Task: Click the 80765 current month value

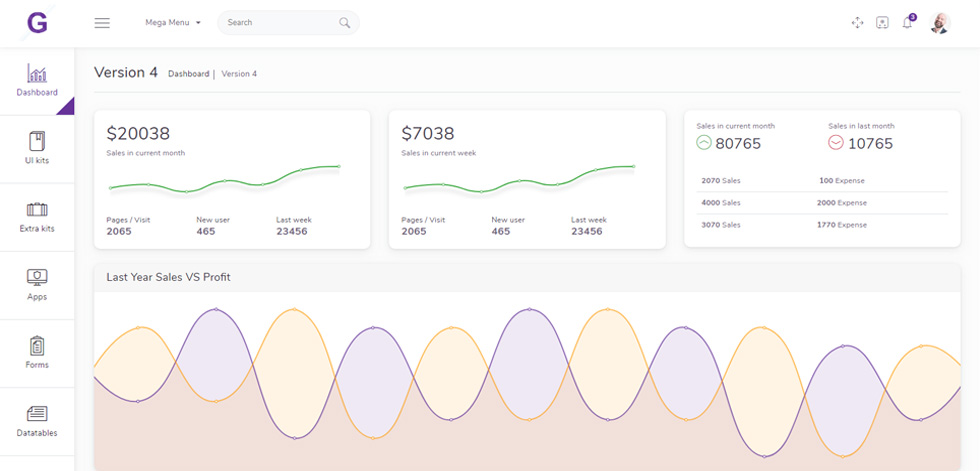Action: pos(738,144)
